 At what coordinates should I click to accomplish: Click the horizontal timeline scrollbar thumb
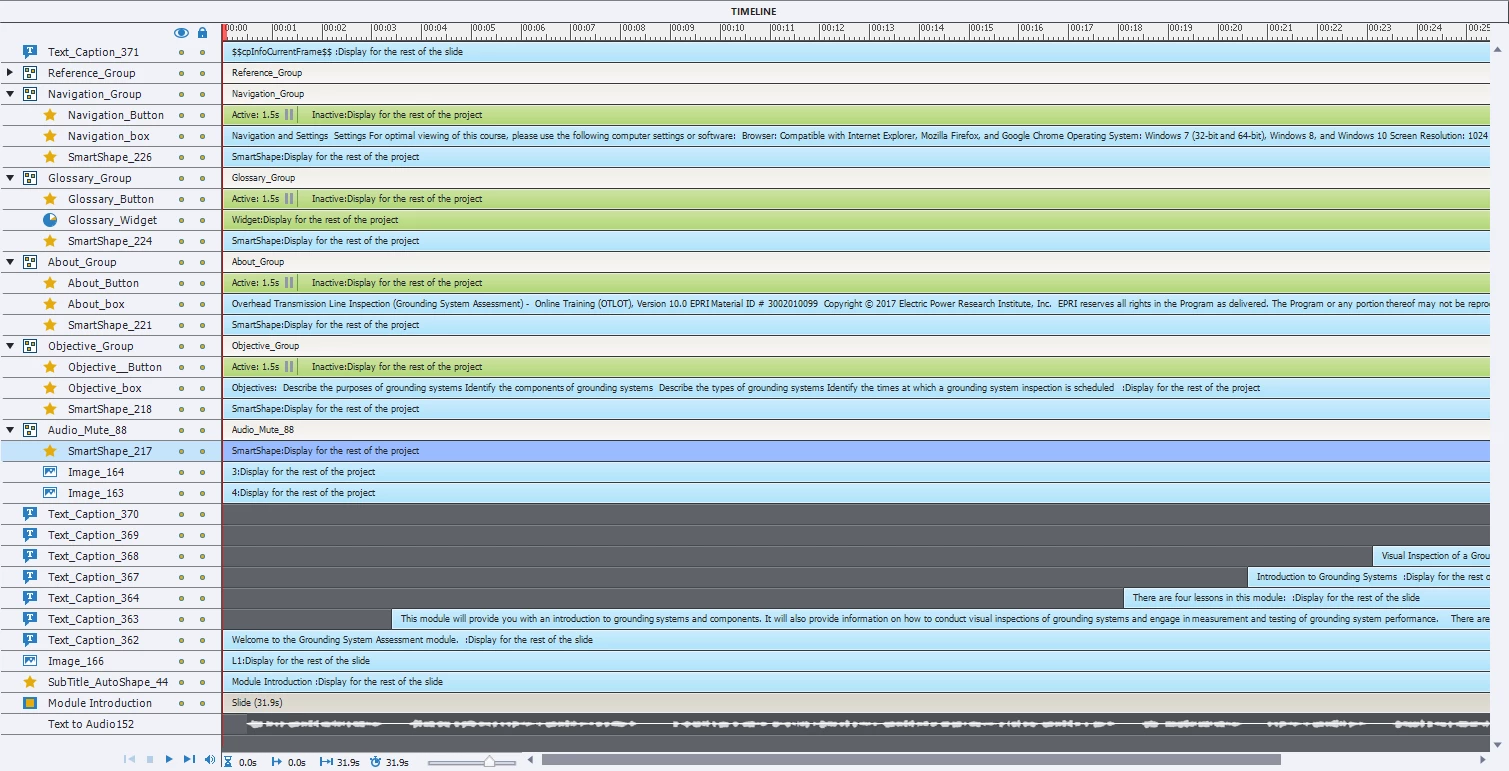(911, 760)
